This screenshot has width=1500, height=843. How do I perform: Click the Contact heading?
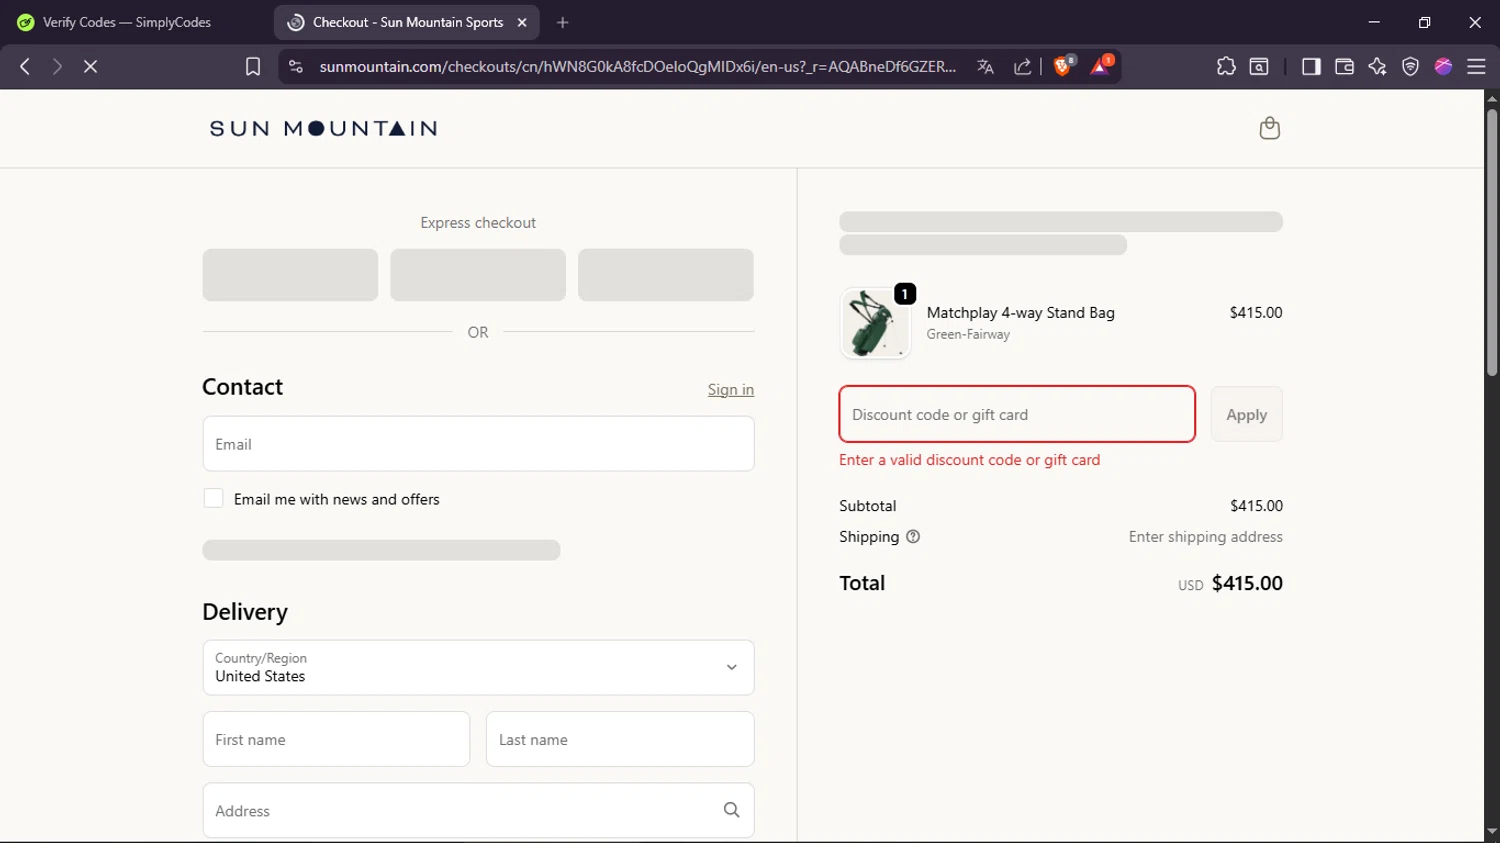[x=243, y=387]
